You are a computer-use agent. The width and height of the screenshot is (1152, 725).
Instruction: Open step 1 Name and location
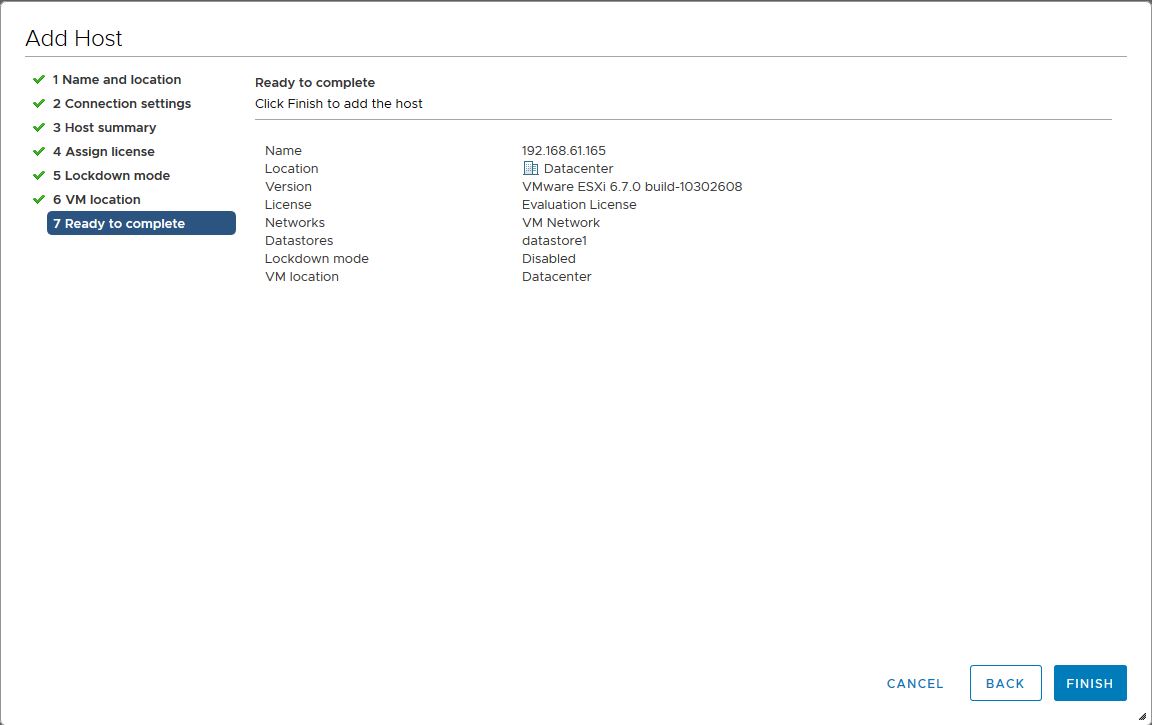[x=117, y=79]
